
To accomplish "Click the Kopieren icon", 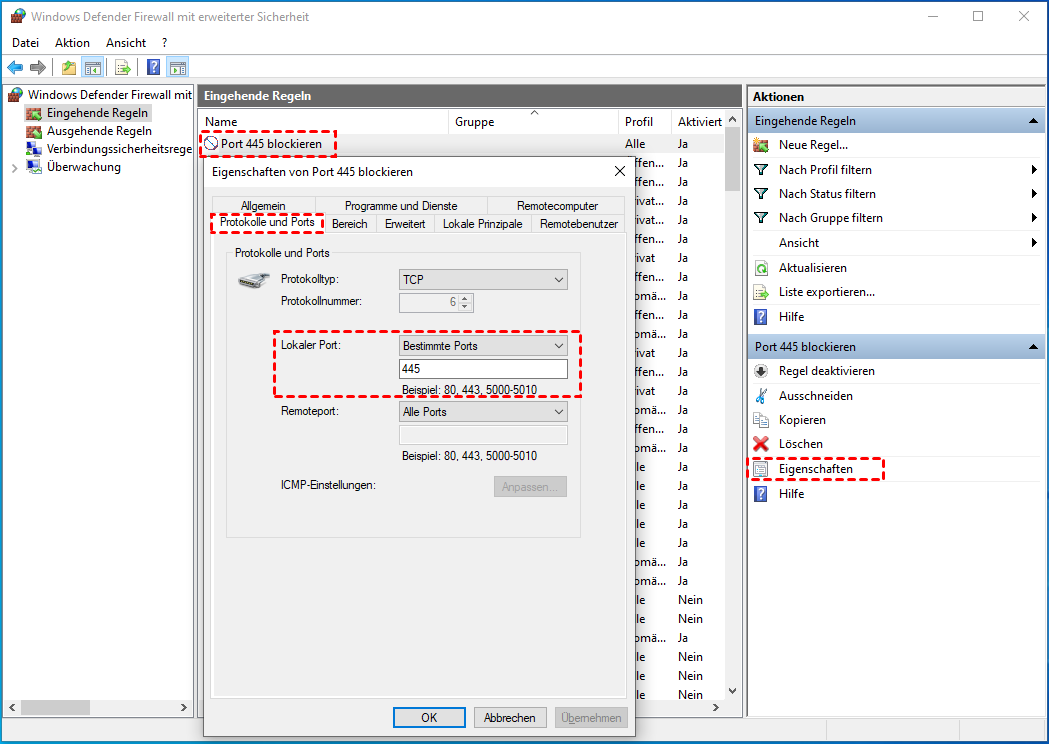I will click(761, 420).
